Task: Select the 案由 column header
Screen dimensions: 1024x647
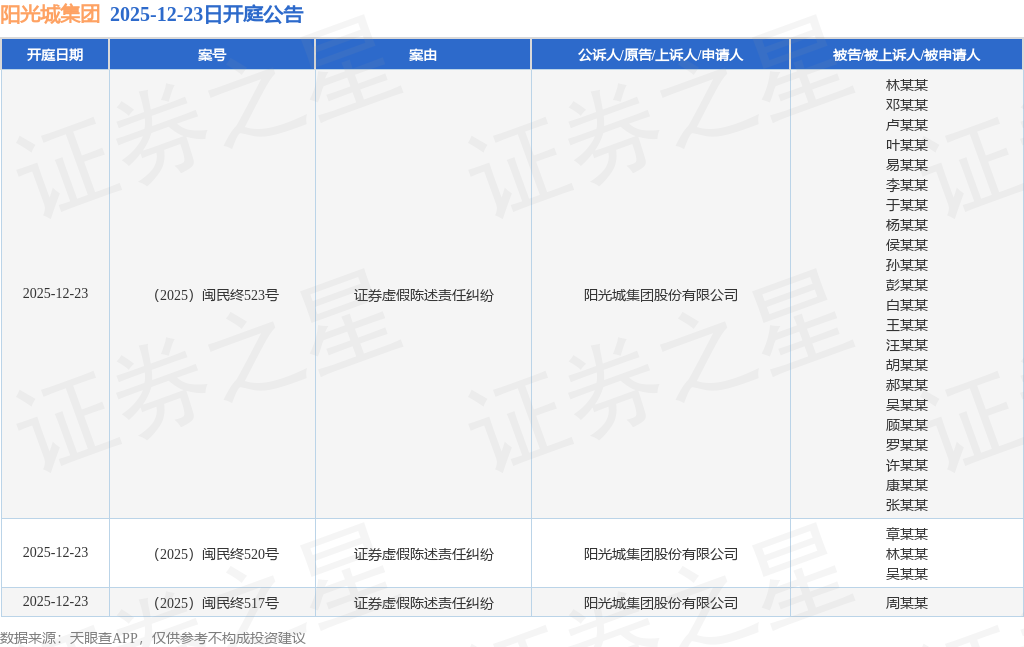Action: [x=423, y=55]
